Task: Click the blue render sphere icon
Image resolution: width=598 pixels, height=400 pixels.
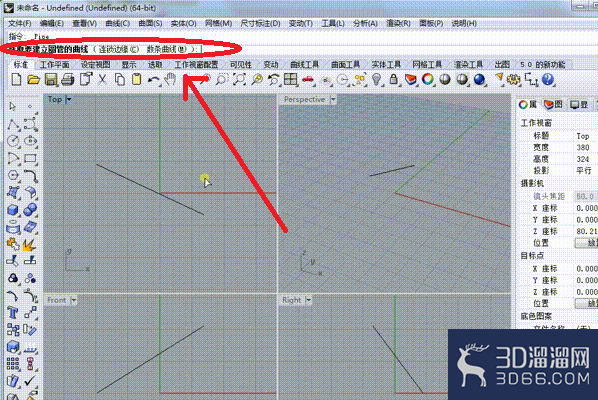Action: coord(479,79)
